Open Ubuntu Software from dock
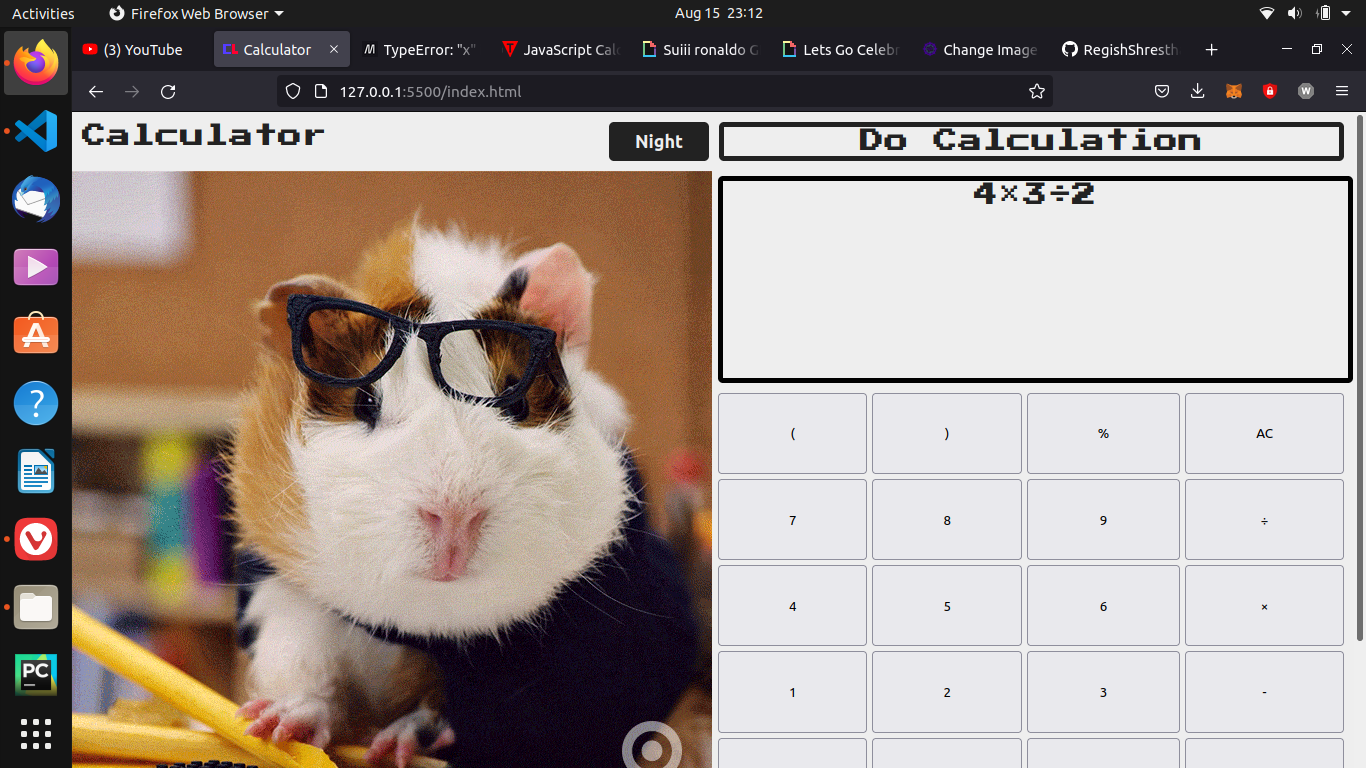 tap(36, 335)
